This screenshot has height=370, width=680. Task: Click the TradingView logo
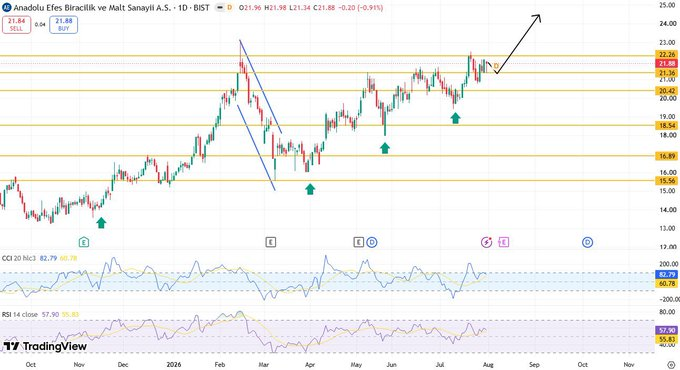45,346
